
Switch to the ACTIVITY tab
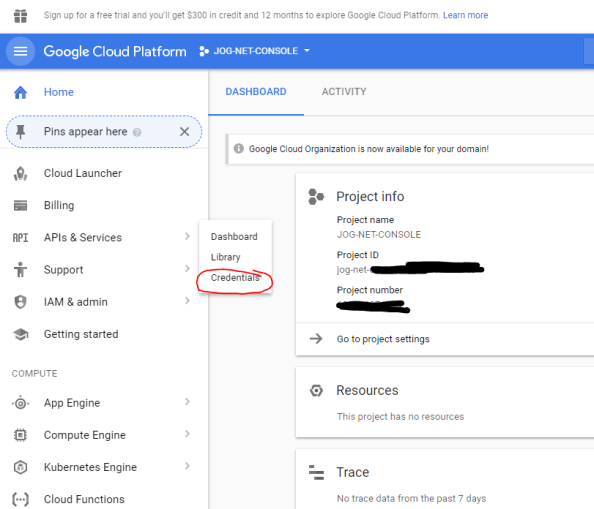[344, 92]
